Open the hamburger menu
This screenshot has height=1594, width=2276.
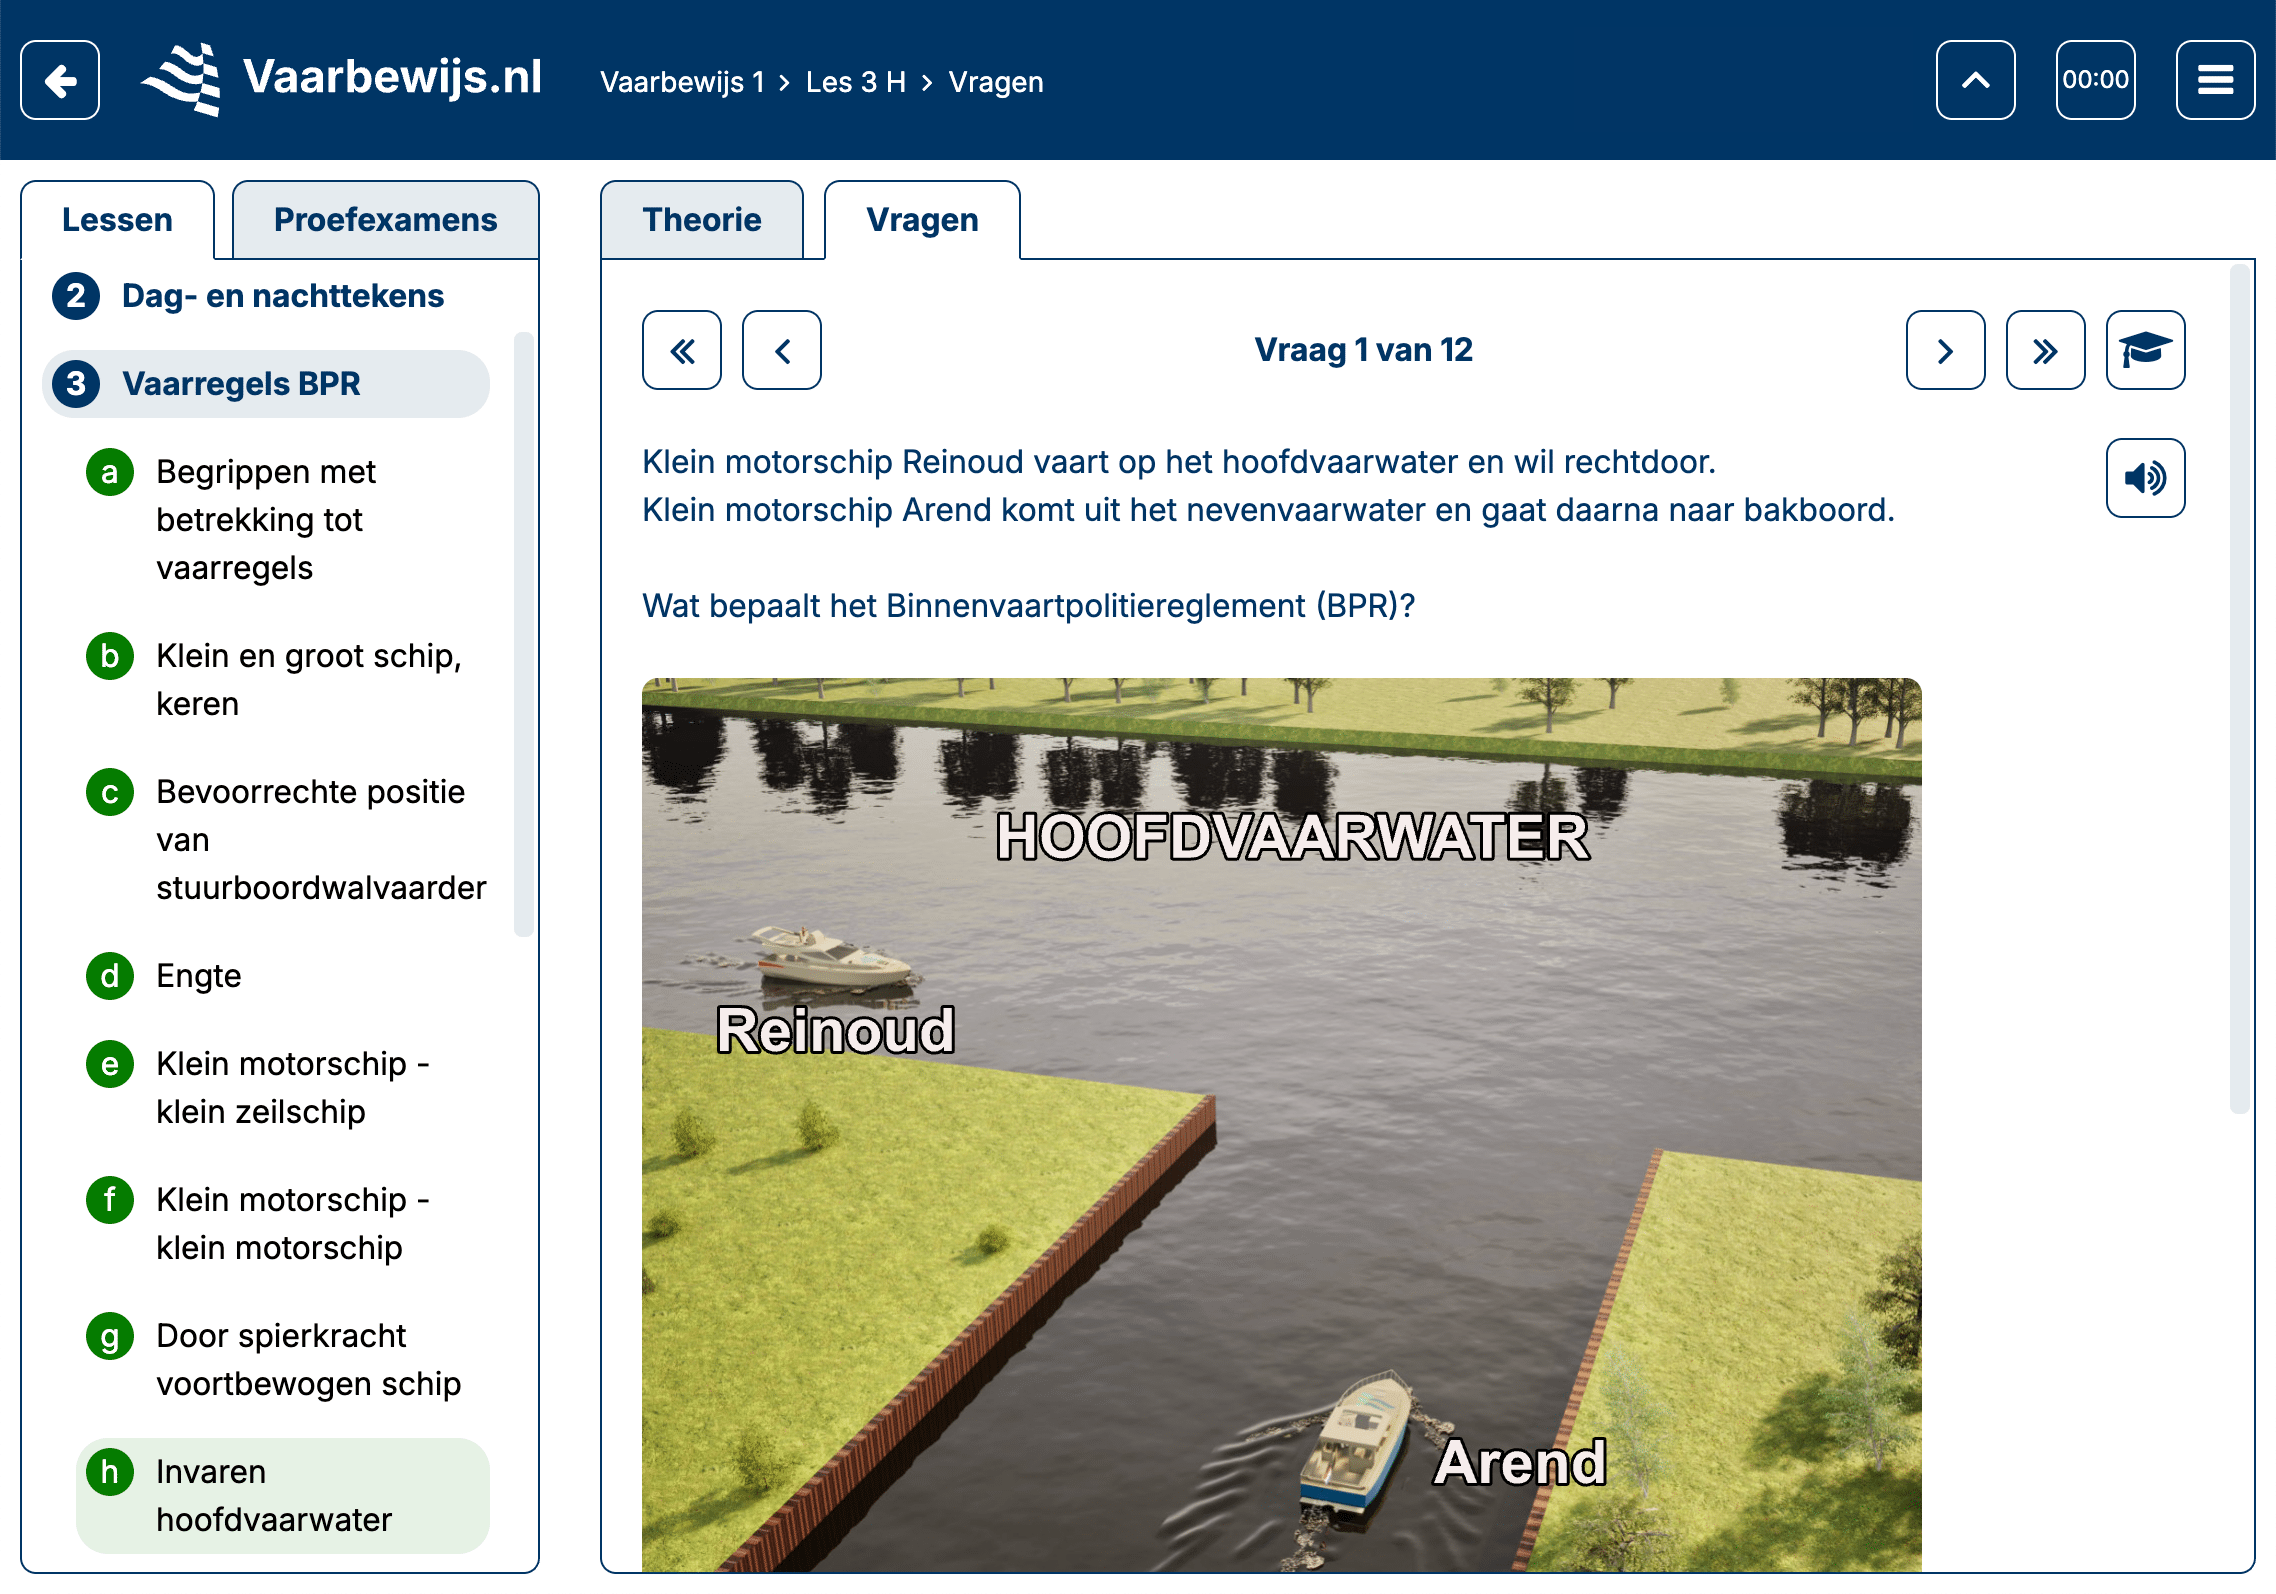[x=2215, y=80]
